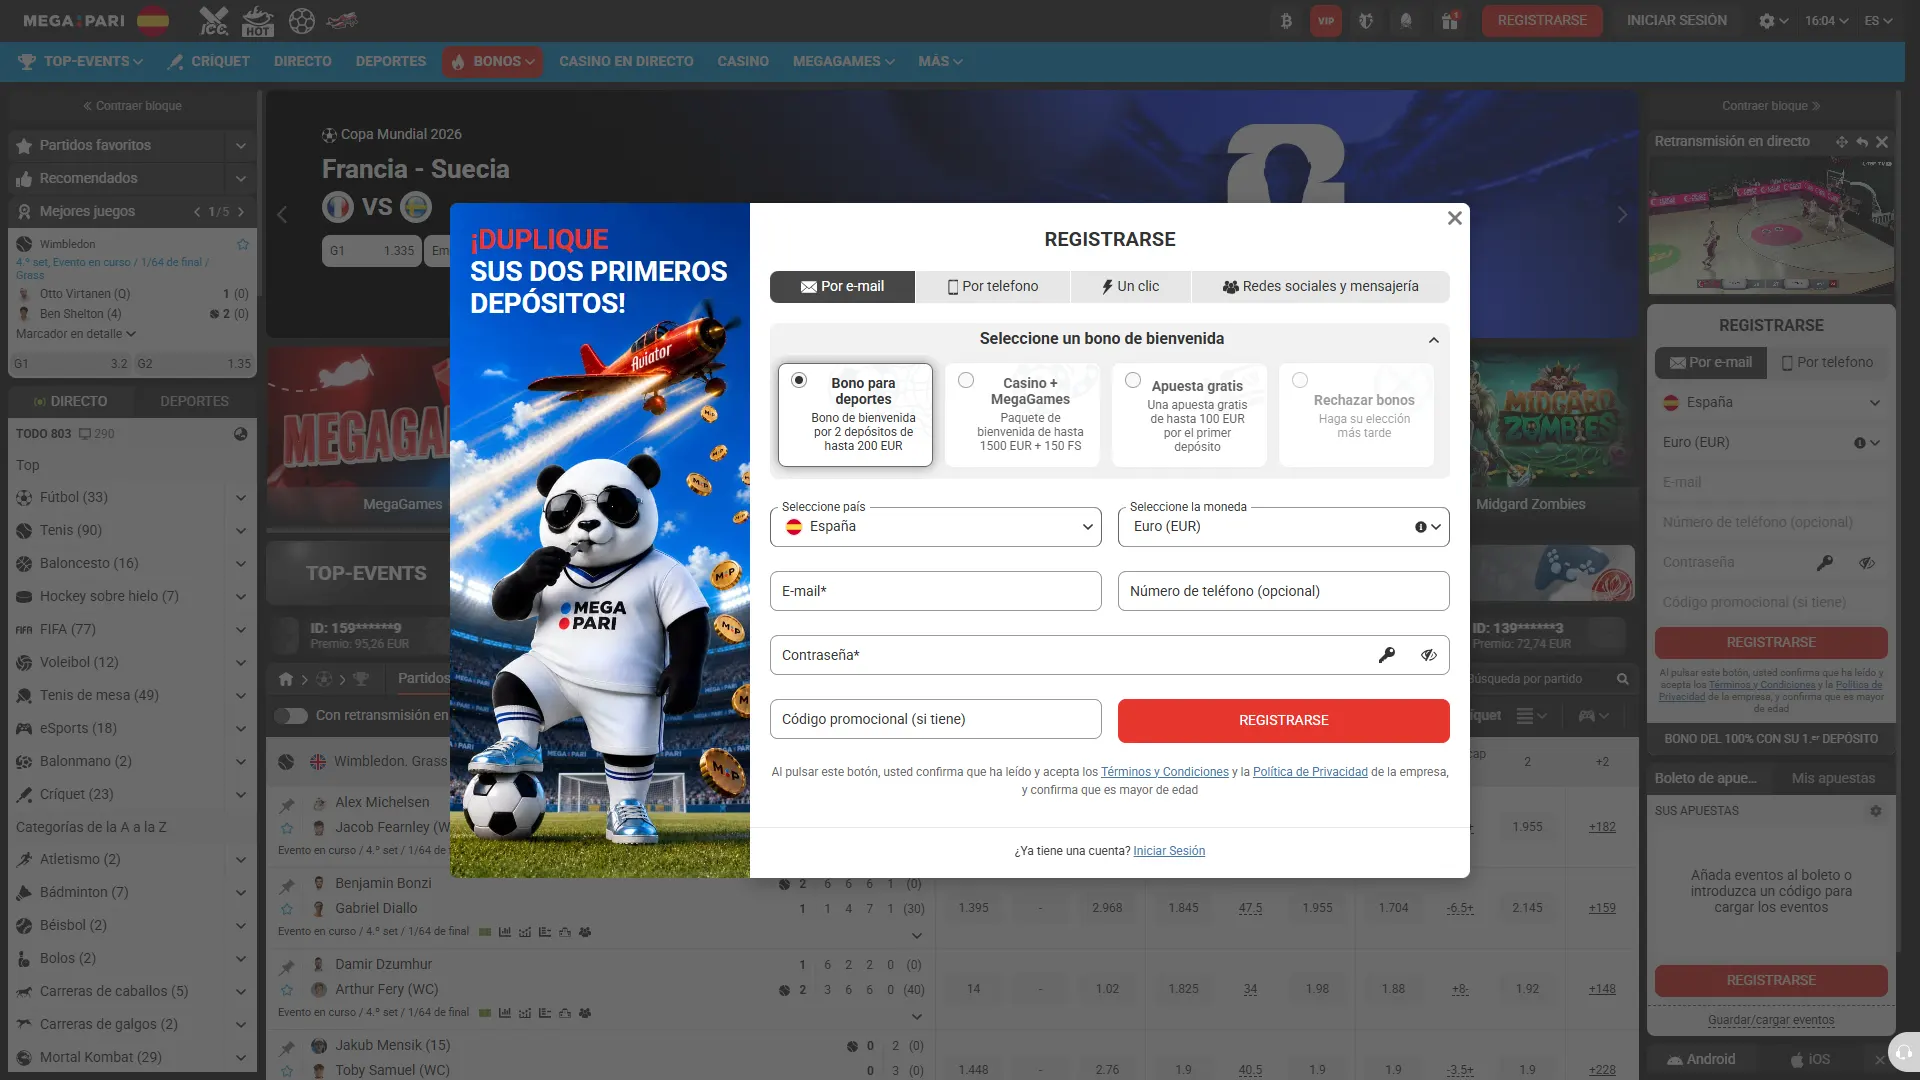The width and height of the screenshot is (1920, 1080).
Task: Select Casino + MegaGames bonus radio
Action: (966, 380)
